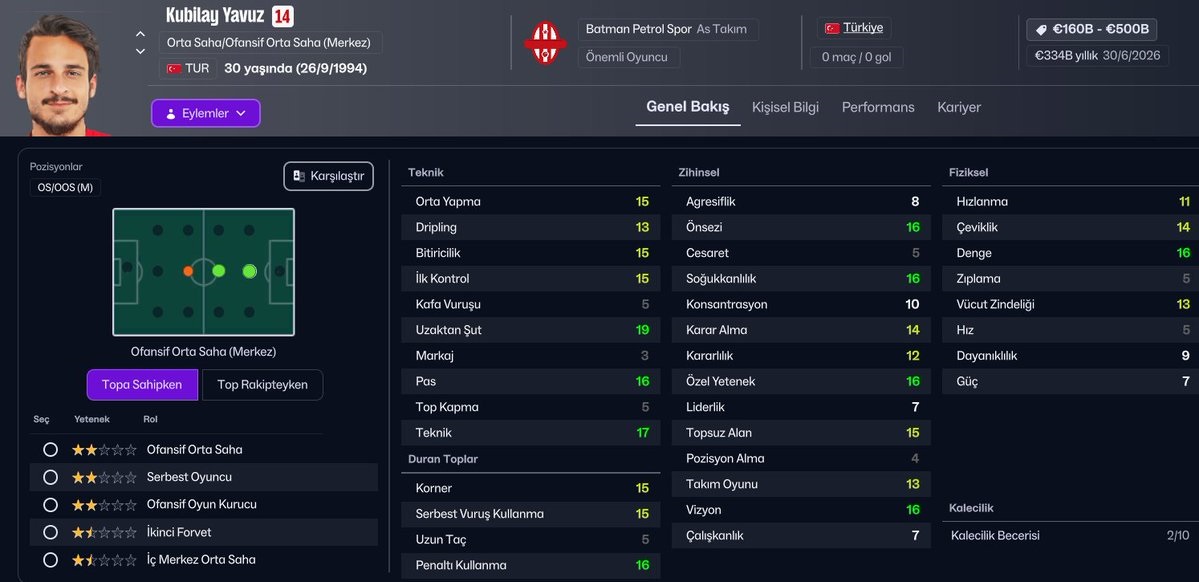Image resolution: width=1199 pixels, height=582 pixels.
Task: Click the orange position dot on pitch
Action: point(188,271)
